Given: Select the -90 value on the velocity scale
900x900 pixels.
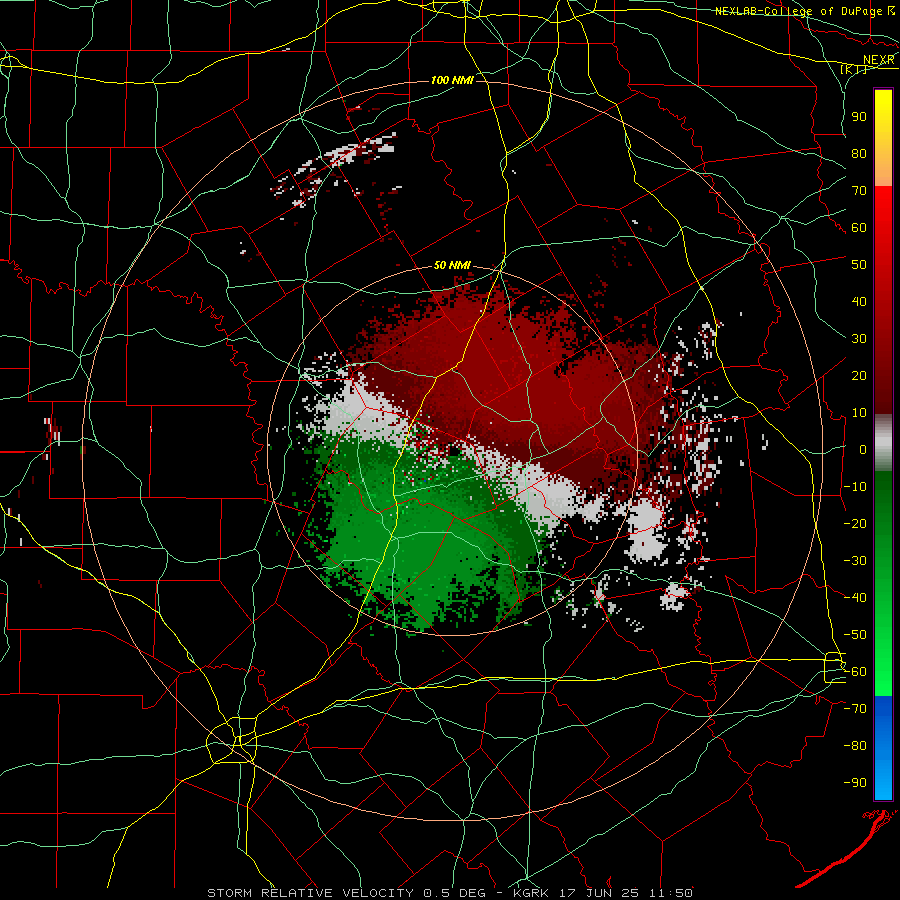Looking at the screenshot, I should pos(855,783).
